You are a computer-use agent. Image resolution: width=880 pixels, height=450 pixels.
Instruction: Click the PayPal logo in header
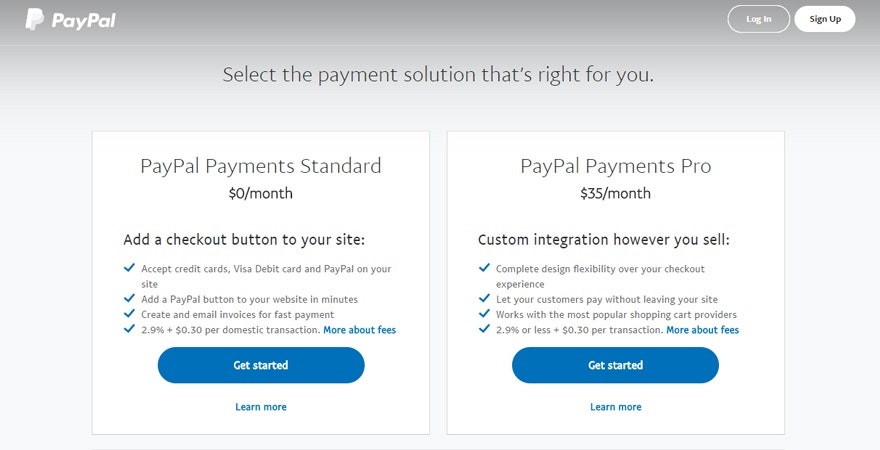point(69,19)
